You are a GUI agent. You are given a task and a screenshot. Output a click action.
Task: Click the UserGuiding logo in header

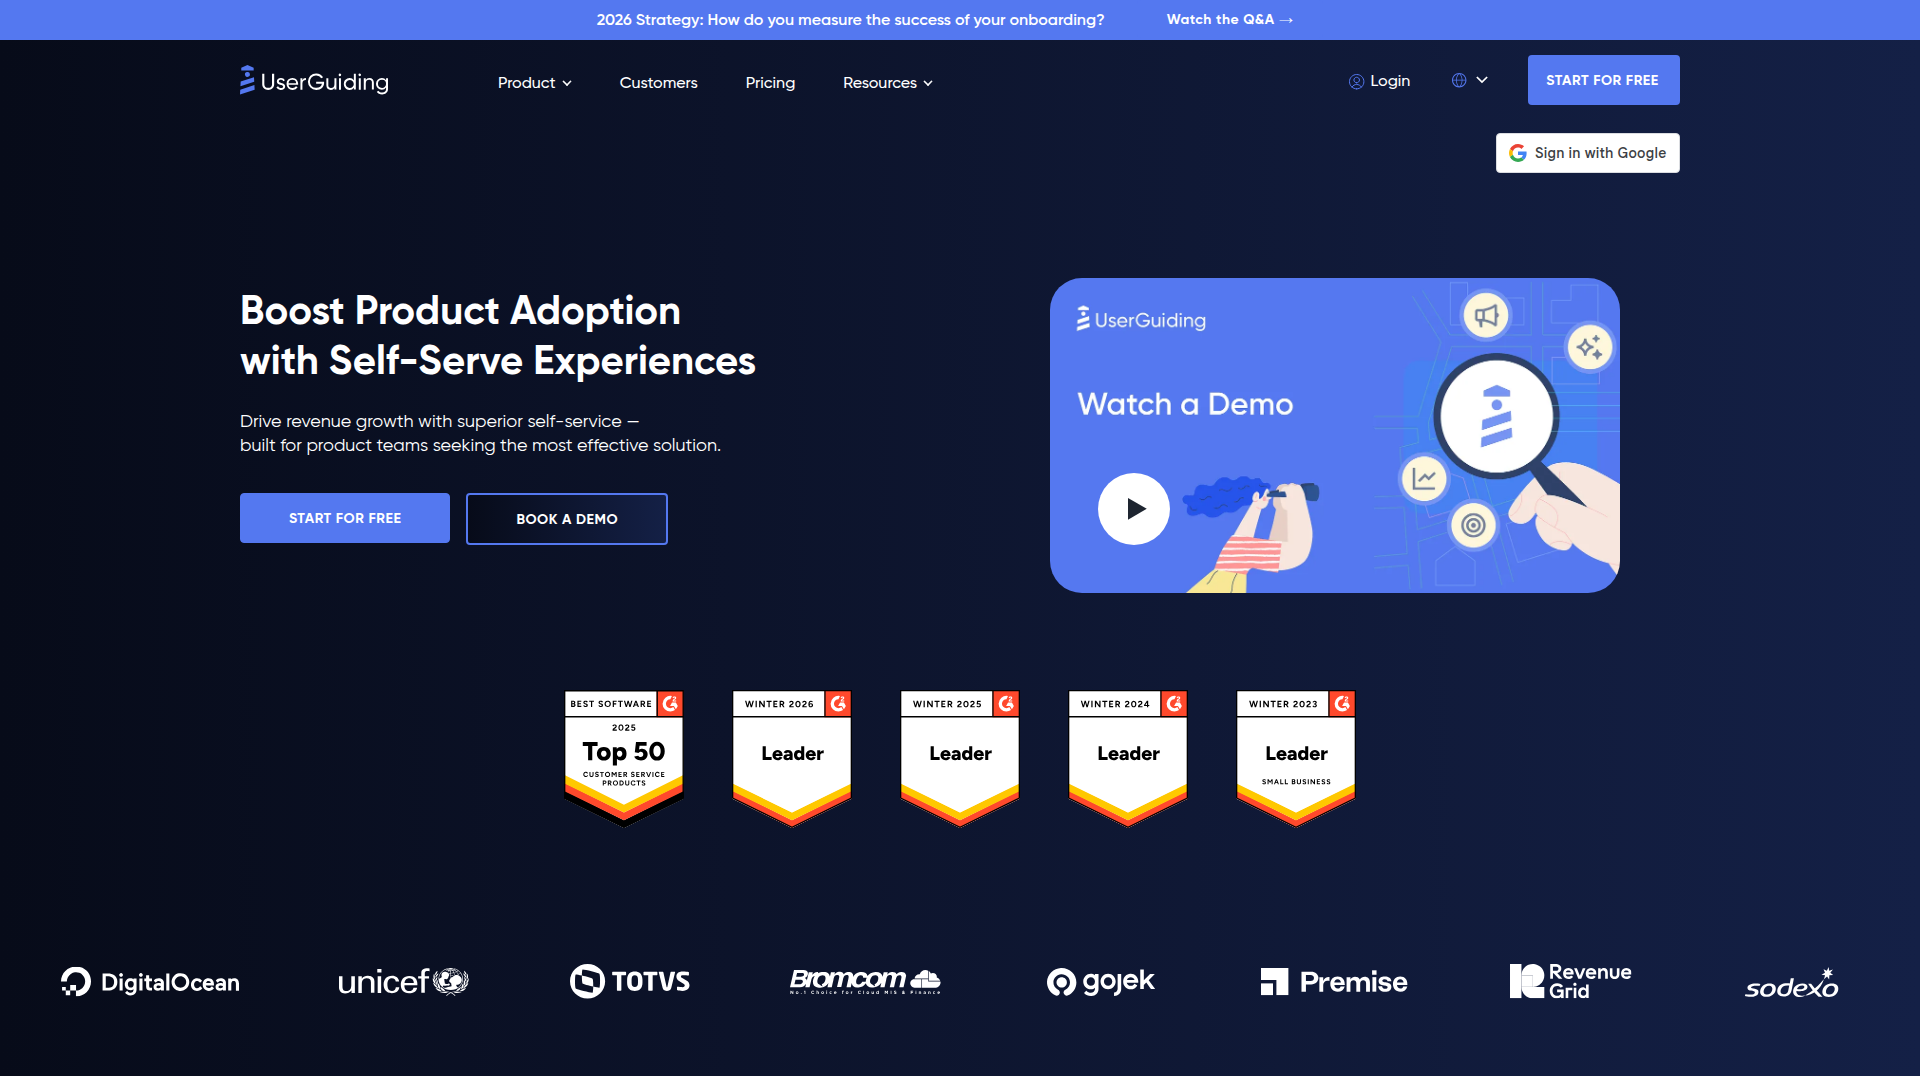point(314,82)
